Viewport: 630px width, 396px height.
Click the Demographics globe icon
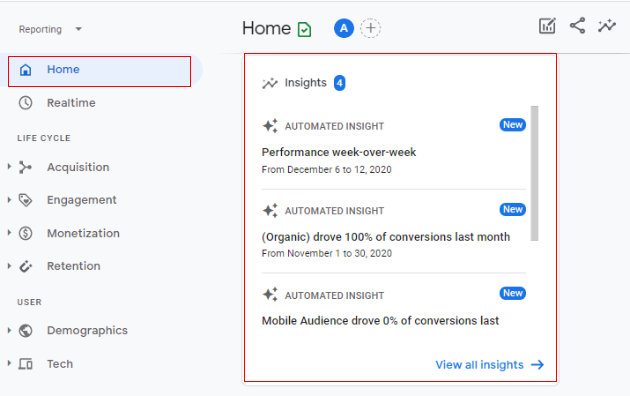(x=25, y=331)
